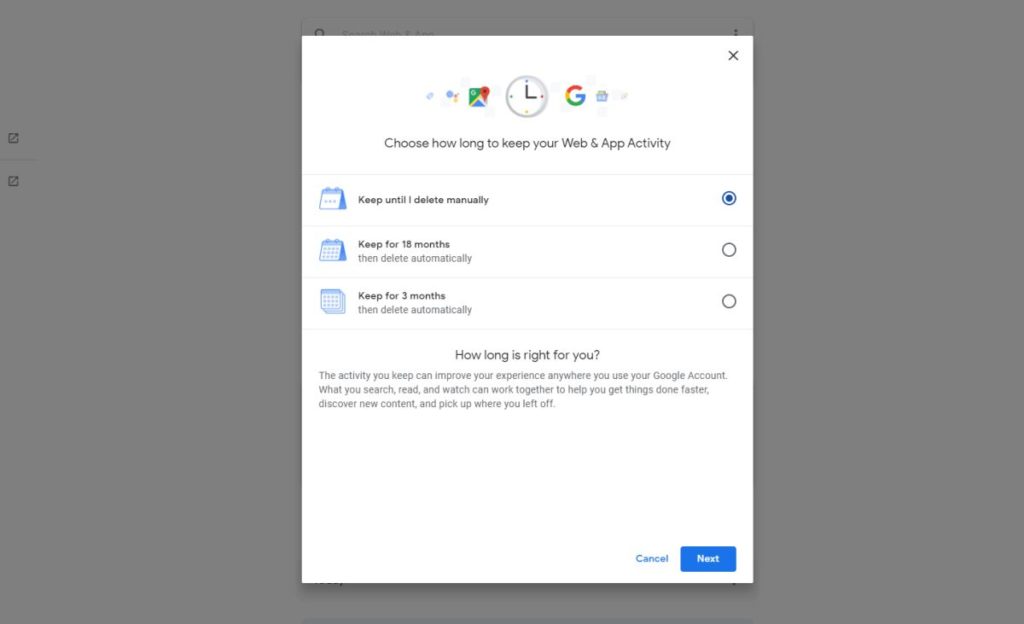Click the calendar icon next to Keep until I delete manually
The width and height of the screenshot is (1024, 624).
(333, 198)
